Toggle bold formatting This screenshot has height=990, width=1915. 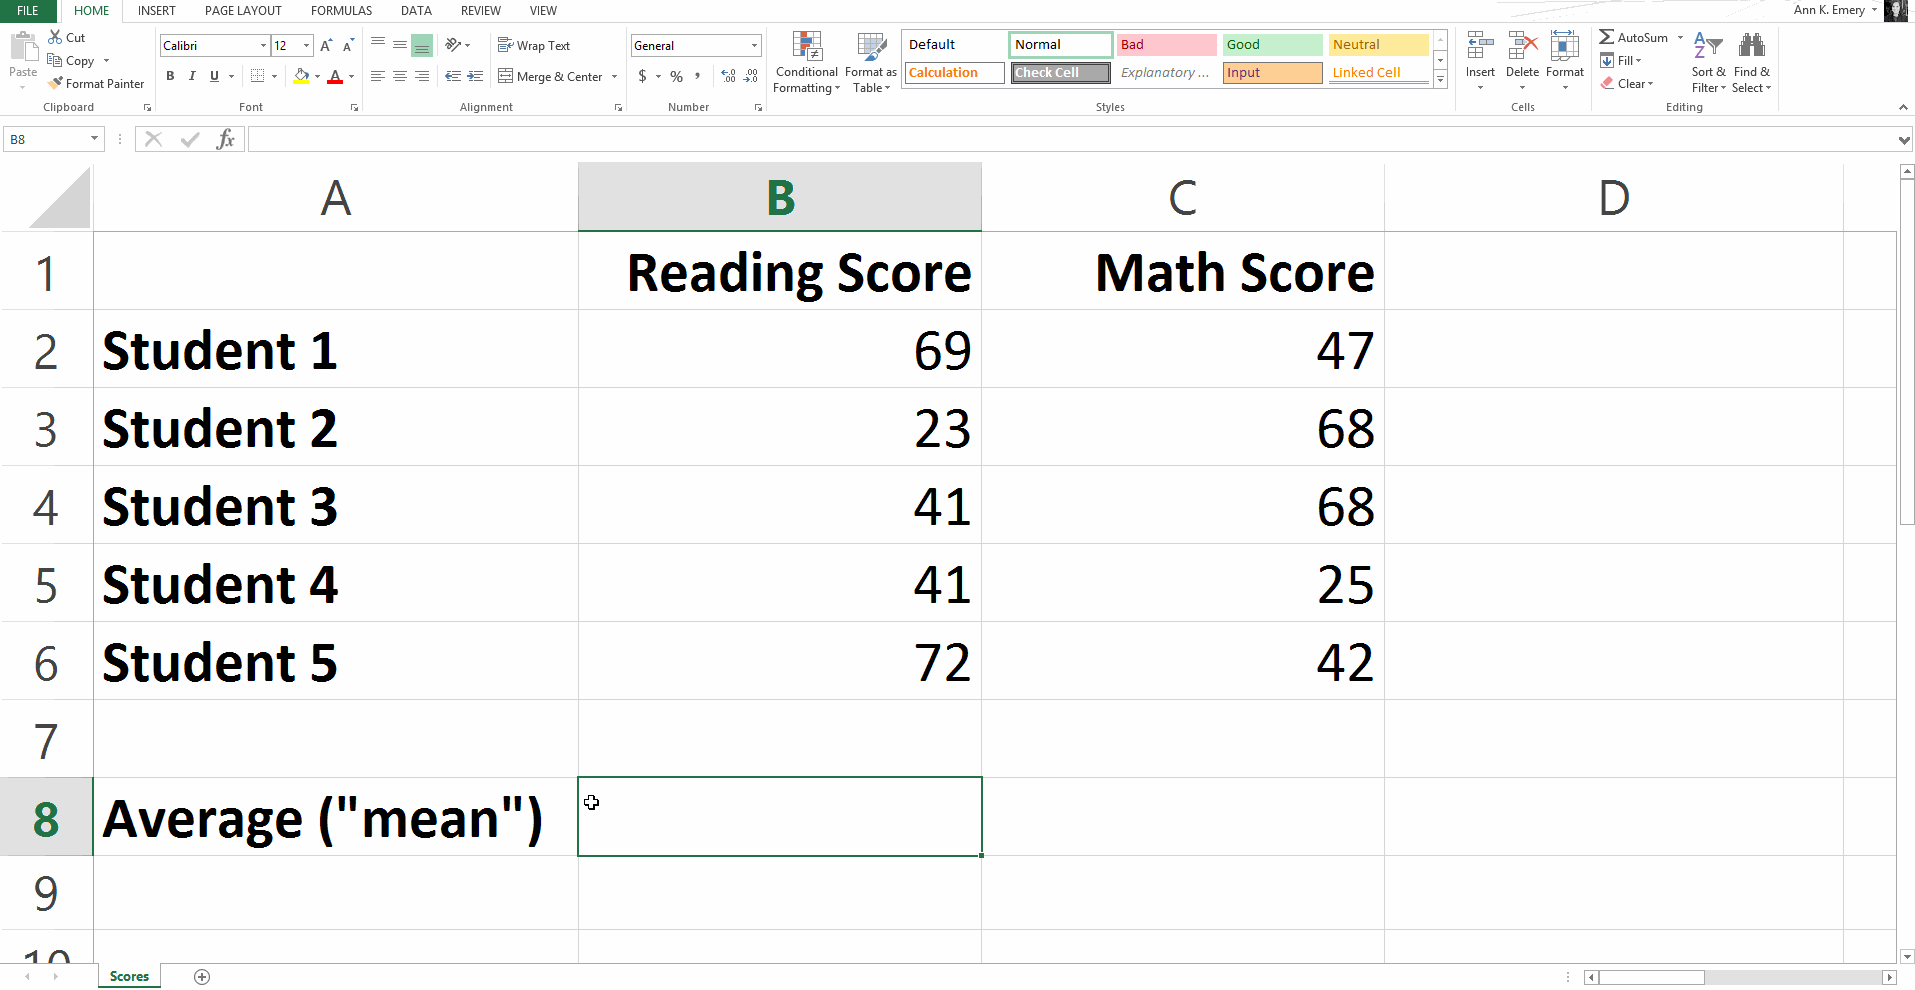pyautogui.click(x=170, y=76)
